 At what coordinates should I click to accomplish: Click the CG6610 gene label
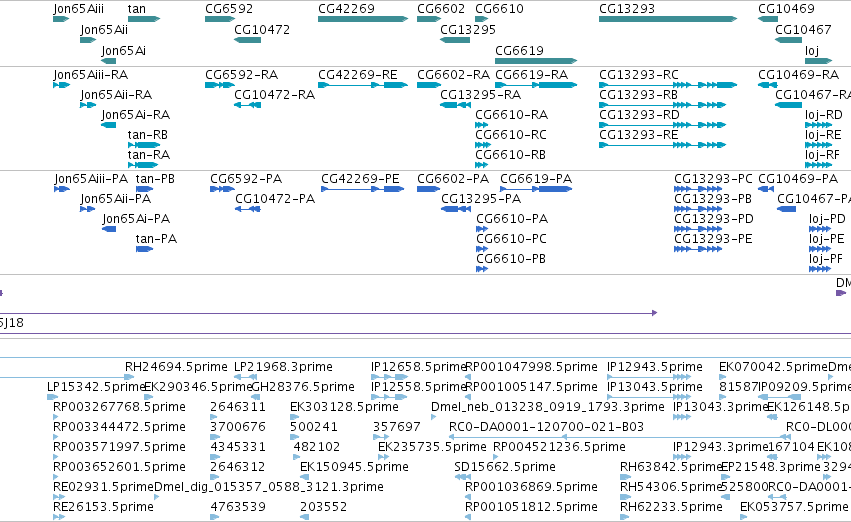click(499, 9)
